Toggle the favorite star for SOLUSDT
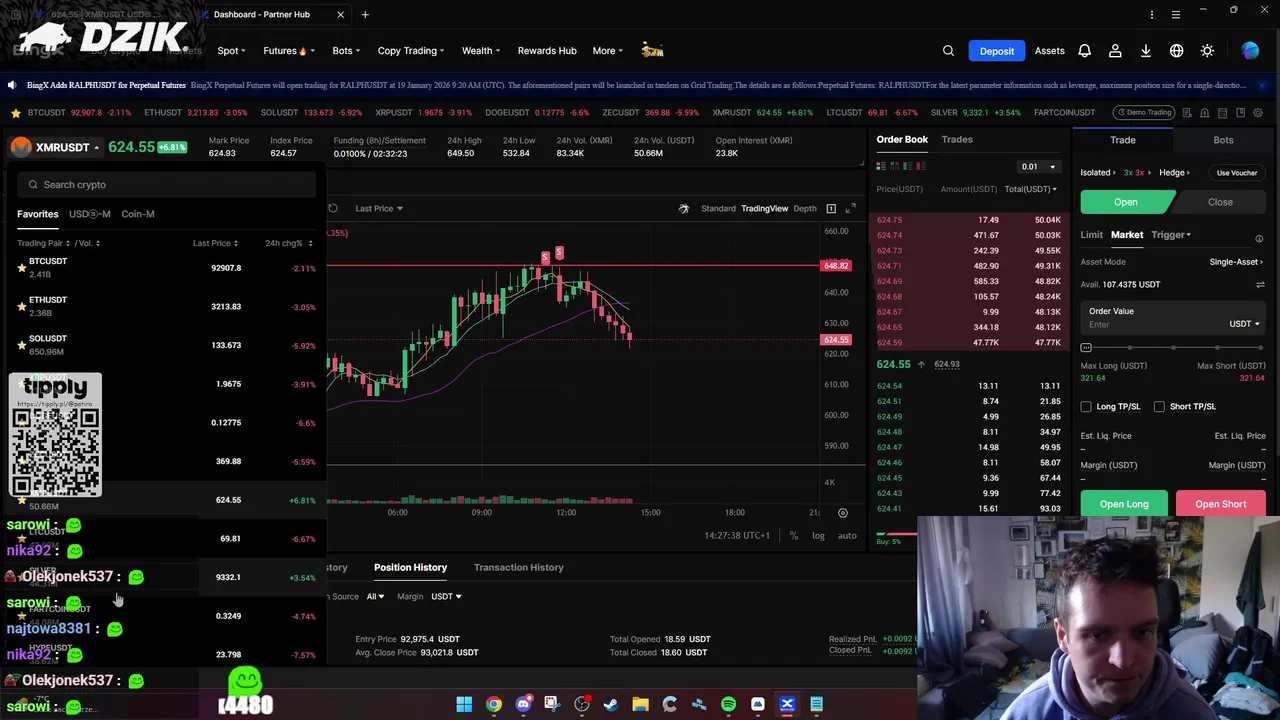The height and width of the screenshot is (720, 1280). pos(22,345)
